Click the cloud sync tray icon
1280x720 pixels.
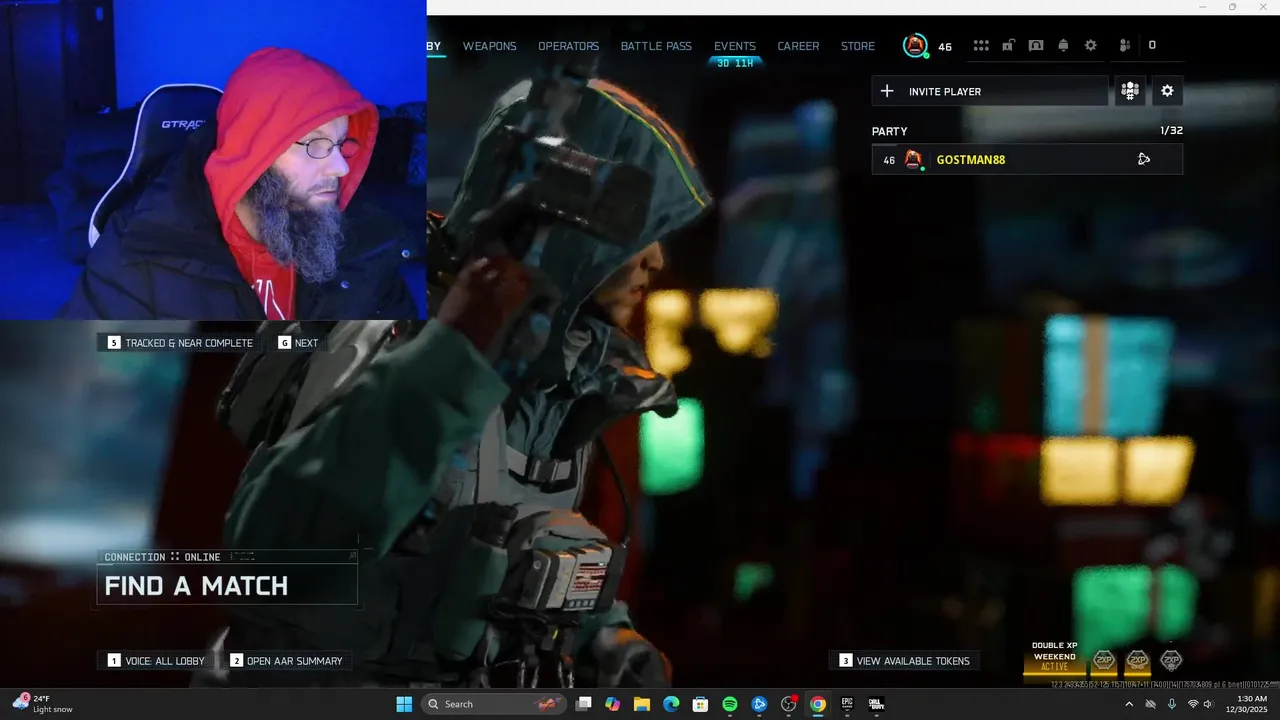[1150, 704]
